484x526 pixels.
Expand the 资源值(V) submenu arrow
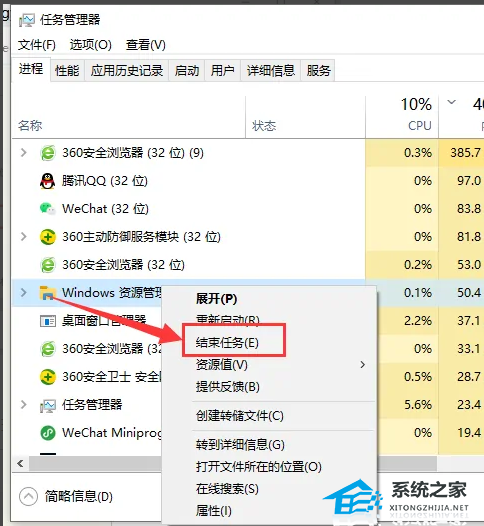(x=362, y=365)
